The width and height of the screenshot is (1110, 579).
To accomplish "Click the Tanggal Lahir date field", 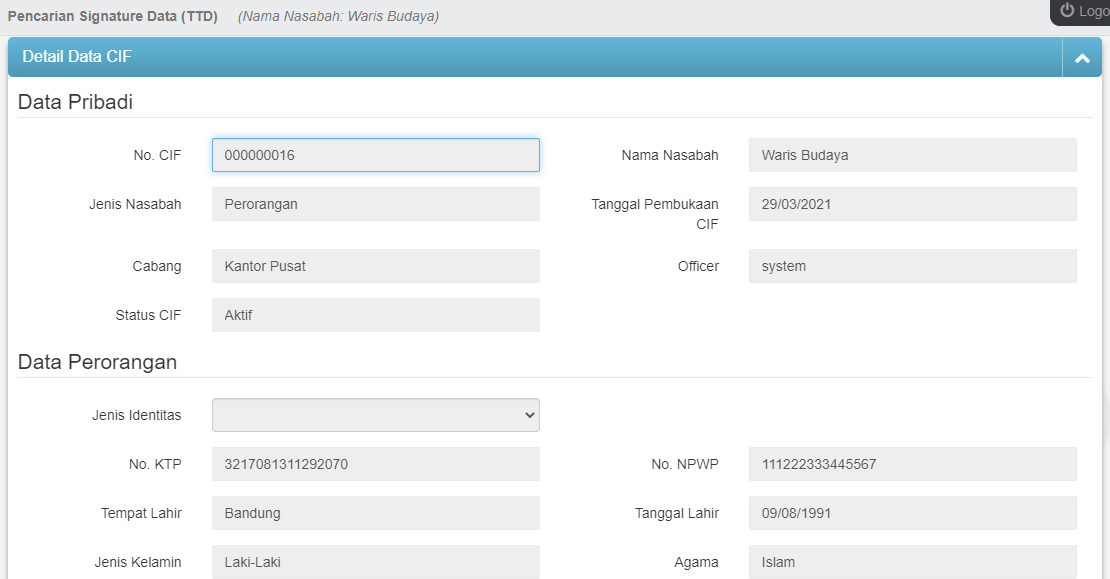I will 912,513.
